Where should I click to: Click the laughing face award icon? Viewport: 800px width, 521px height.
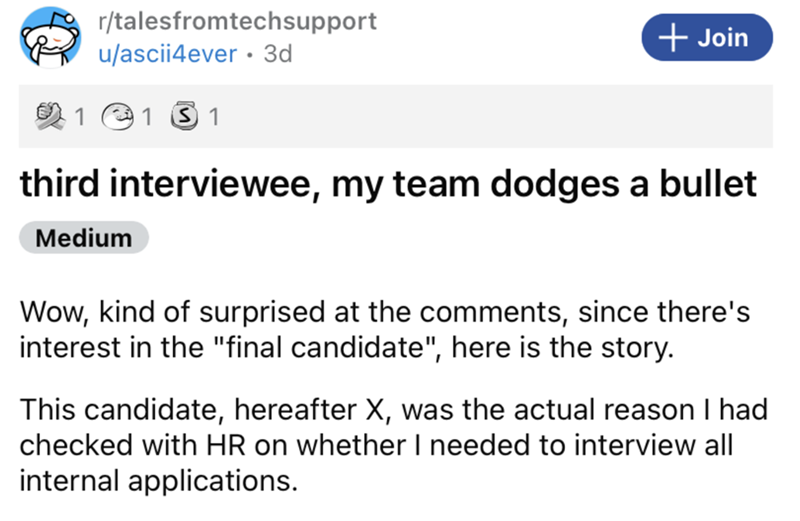coord(121,118)
